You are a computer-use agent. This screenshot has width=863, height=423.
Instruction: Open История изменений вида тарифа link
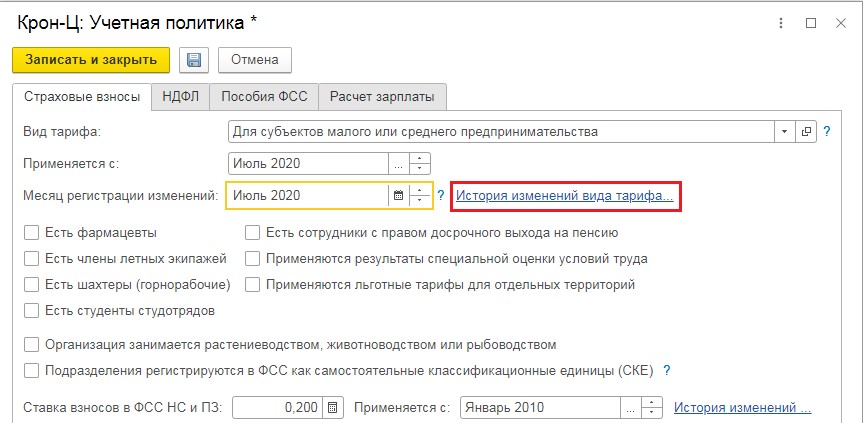tap(565, 196)
